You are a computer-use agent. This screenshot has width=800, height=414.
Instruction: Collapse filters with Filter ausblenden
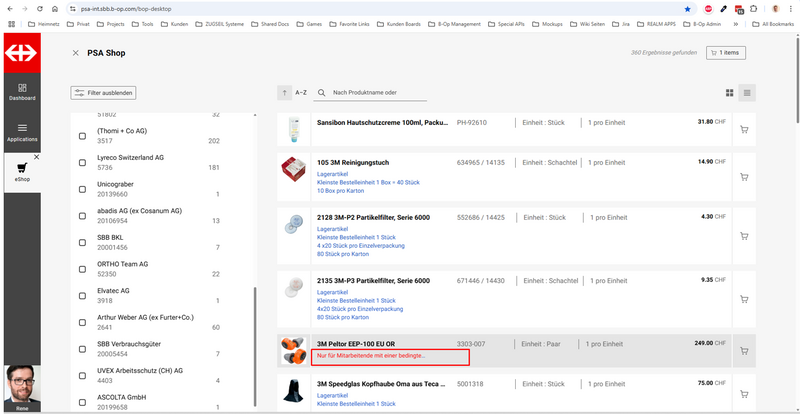(x=103, y=93)
